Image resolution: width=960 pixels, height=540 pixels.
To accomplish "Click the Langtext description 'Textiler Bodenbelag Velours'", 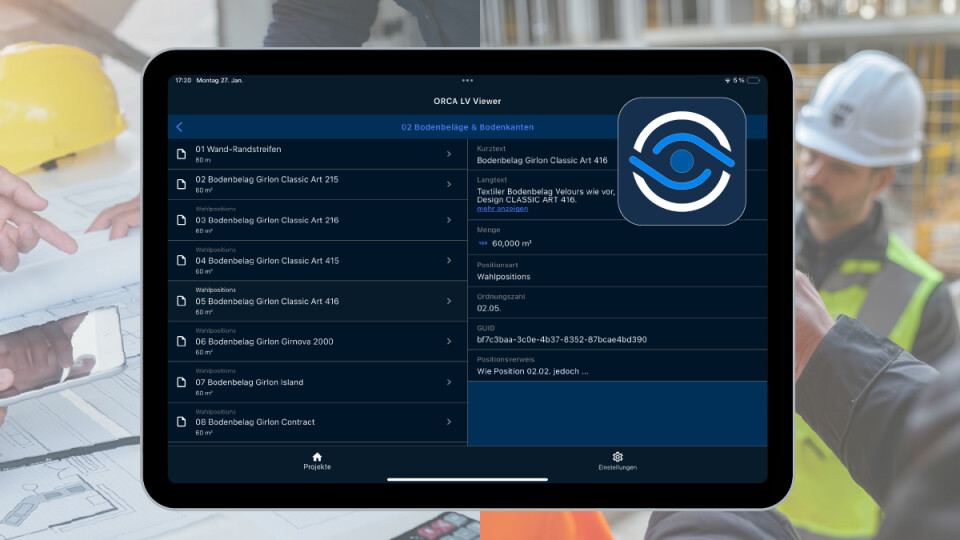I will tap(546, 195).
